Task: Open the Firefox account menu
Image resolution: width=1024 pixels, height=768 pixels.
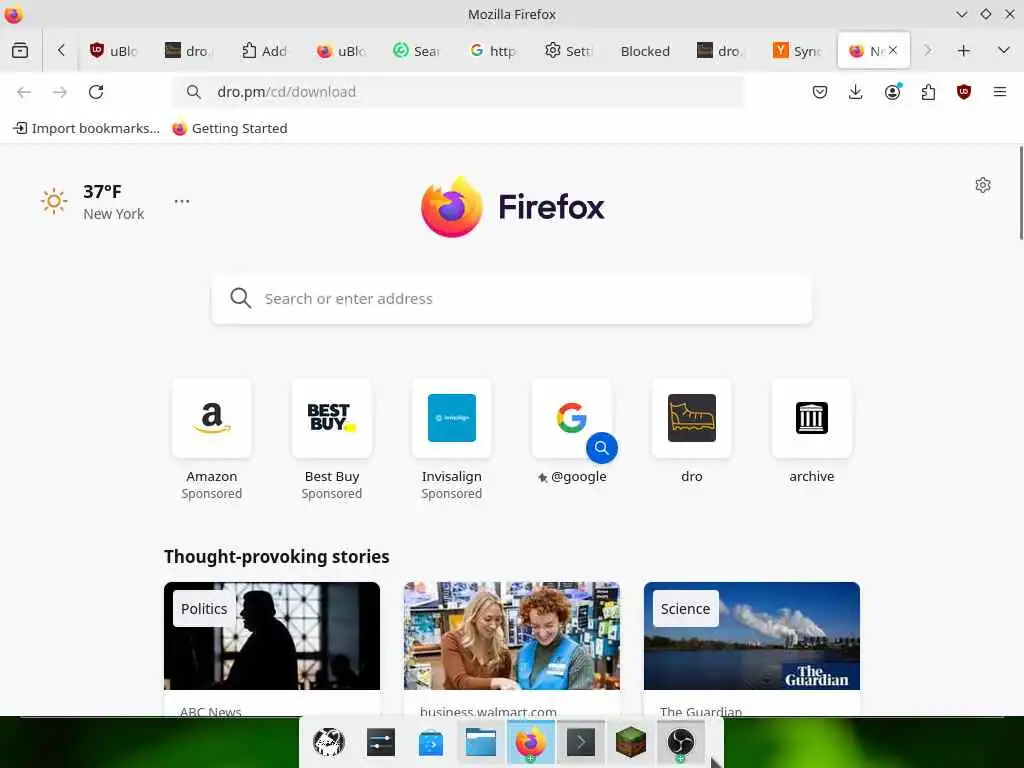Action: tap(892, 92)
